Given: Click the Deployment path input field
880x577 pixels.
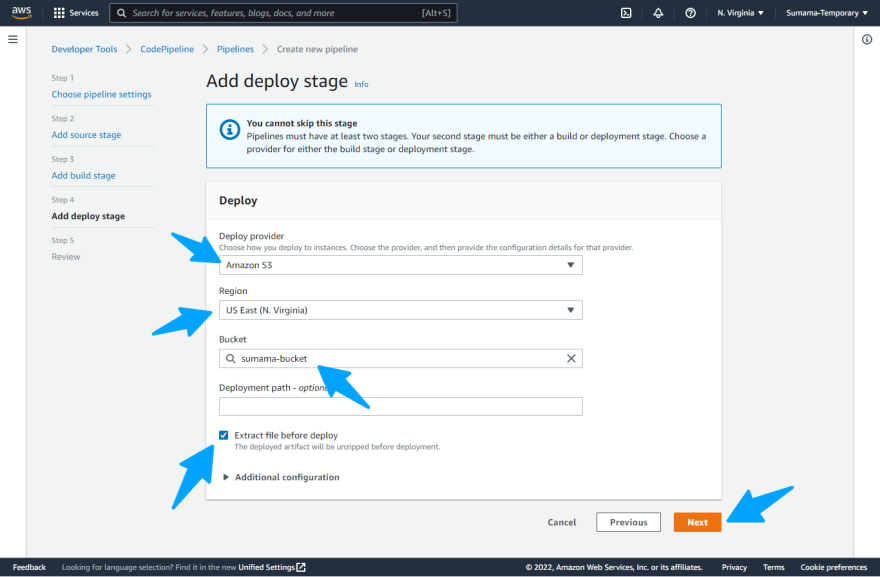Looking at the screenshot, I should click(x=401, y=406).
